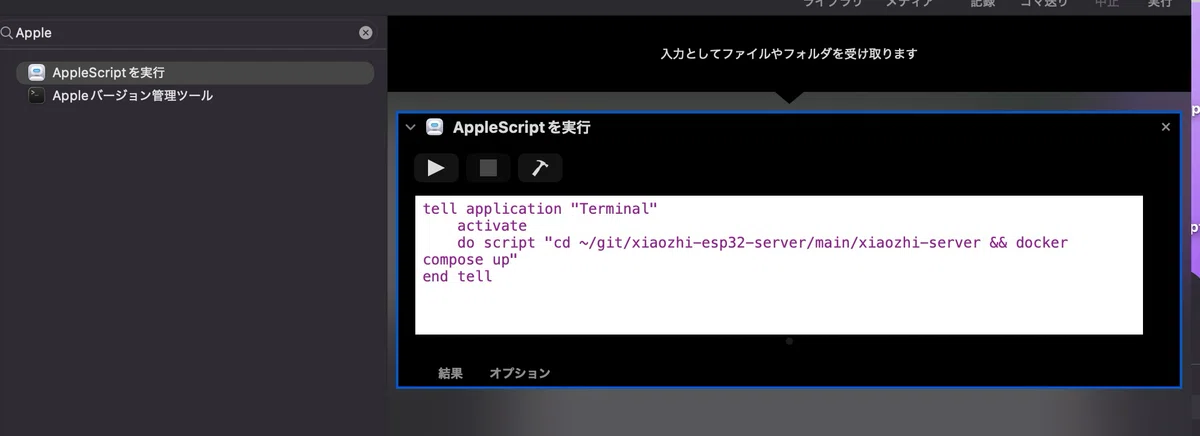Clear the Apple search field
This screenshot has height=436, width=1200.
366,32
